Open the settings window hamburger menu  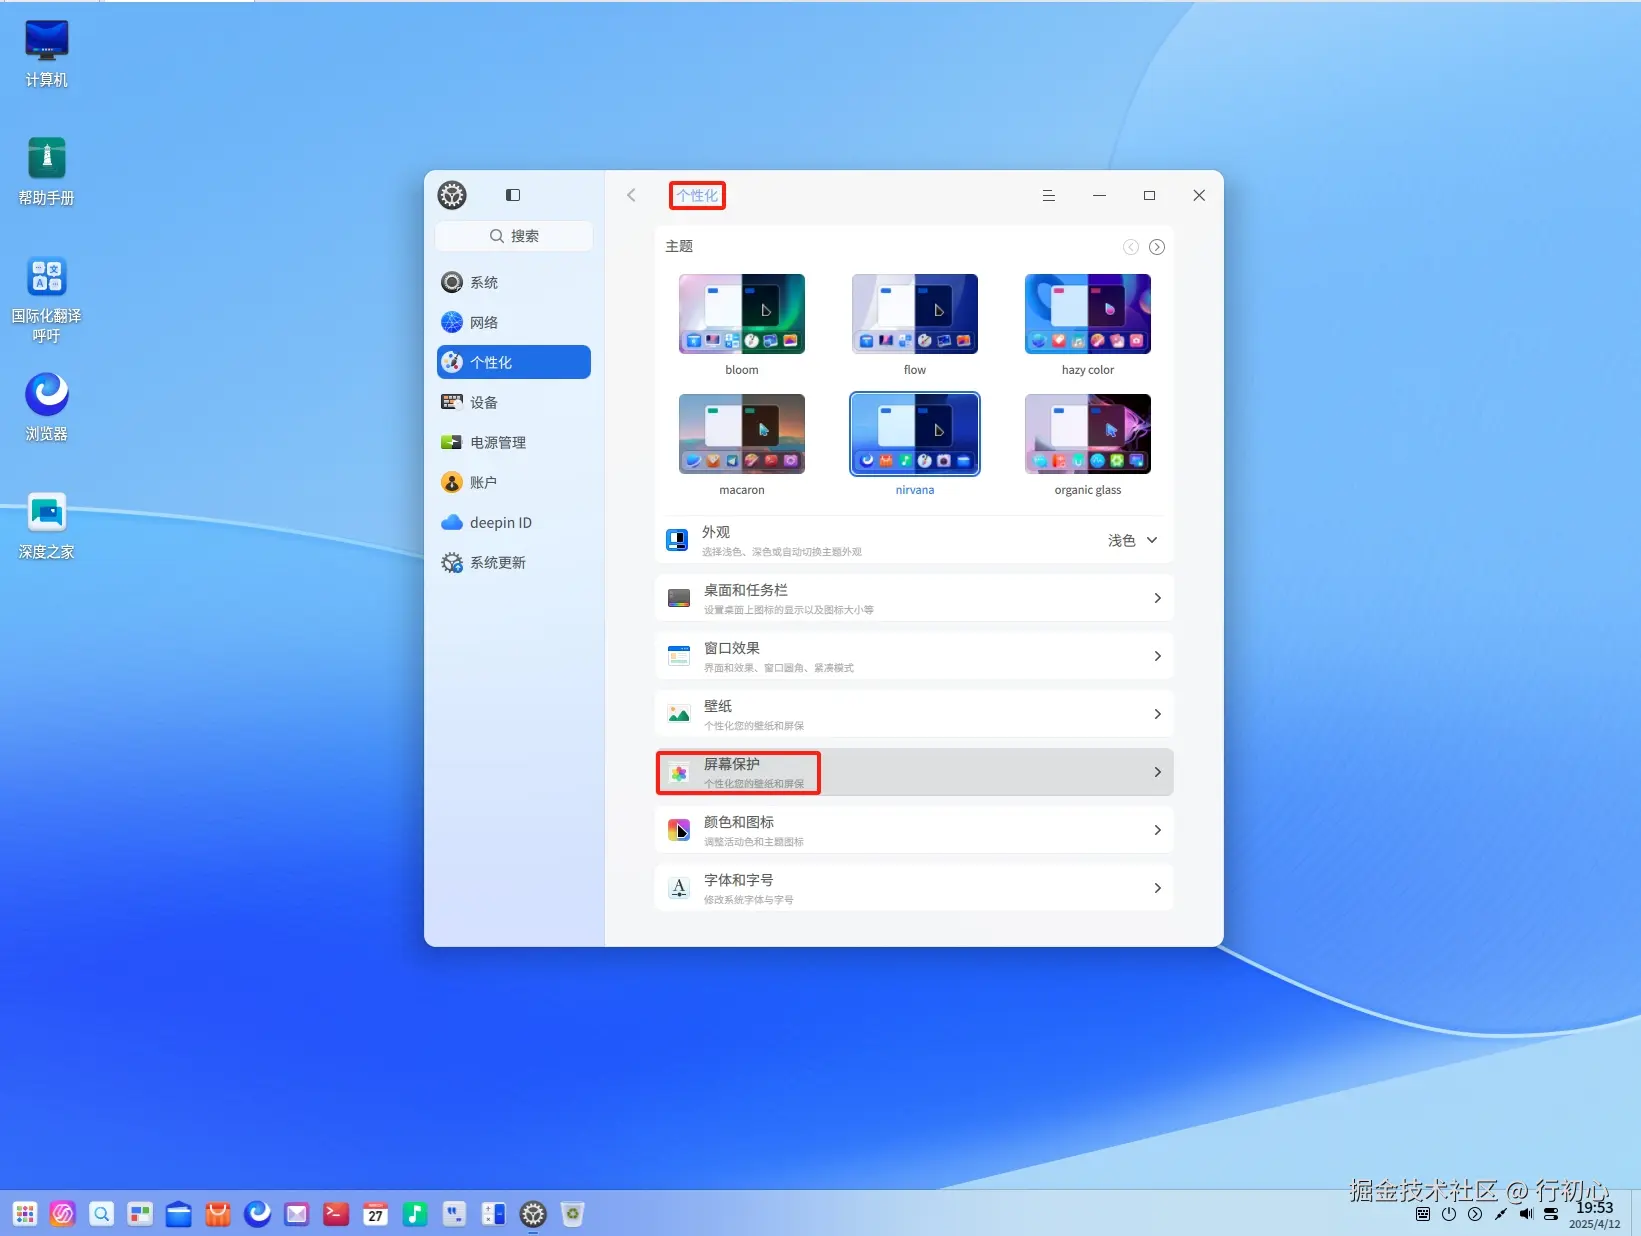click(1049, 195)
